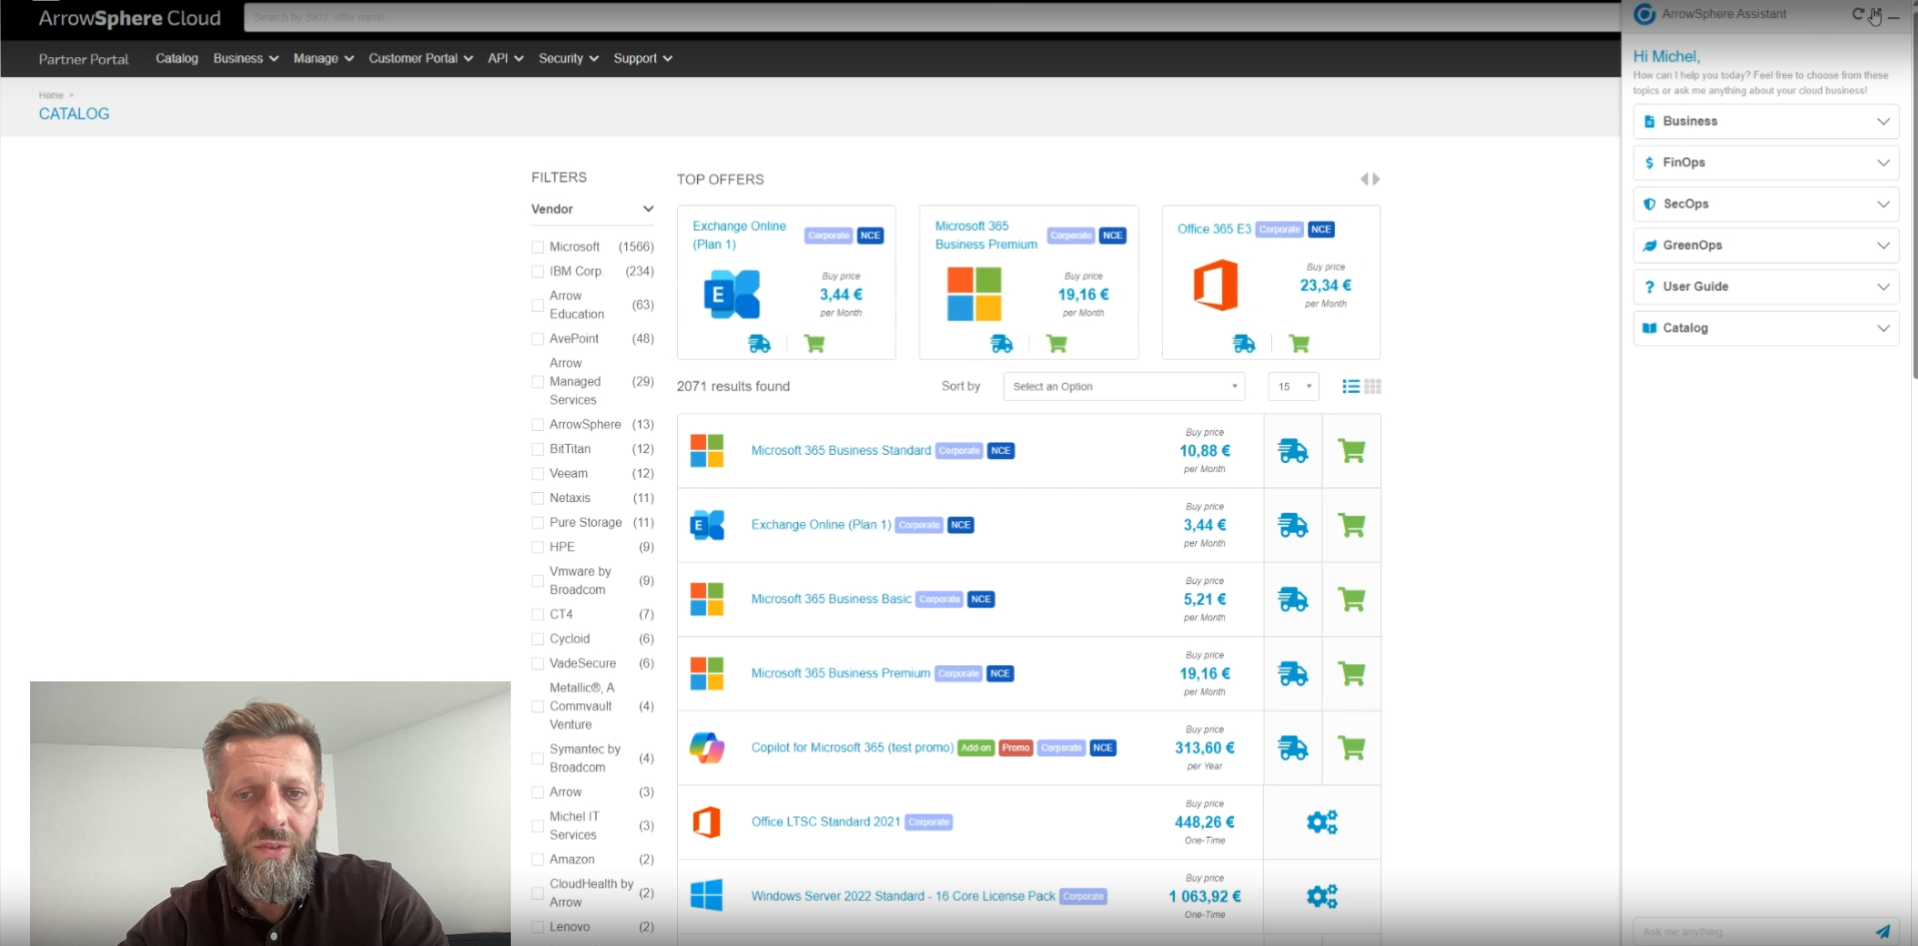The width and height of the screenshot is (1918, 946).
Task: Click quote truck icon for Microsoft 365 Business Basic
Action: tap(1292, 599)
